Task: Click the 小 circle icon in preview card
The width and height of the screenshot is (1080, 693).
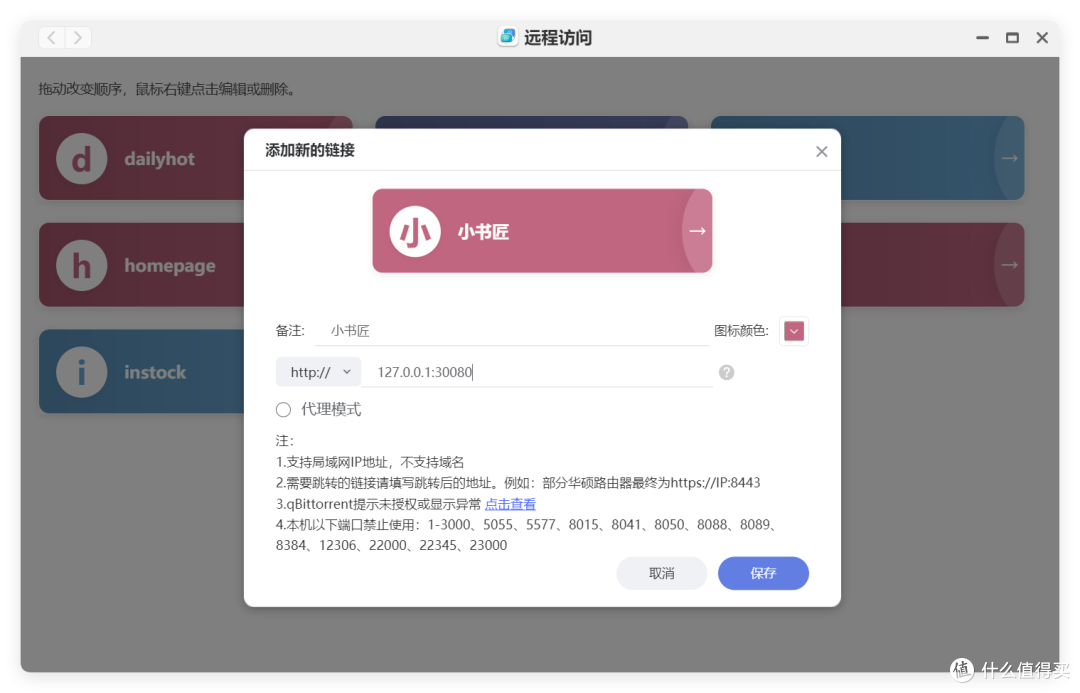Action: (x=415, y=231)
